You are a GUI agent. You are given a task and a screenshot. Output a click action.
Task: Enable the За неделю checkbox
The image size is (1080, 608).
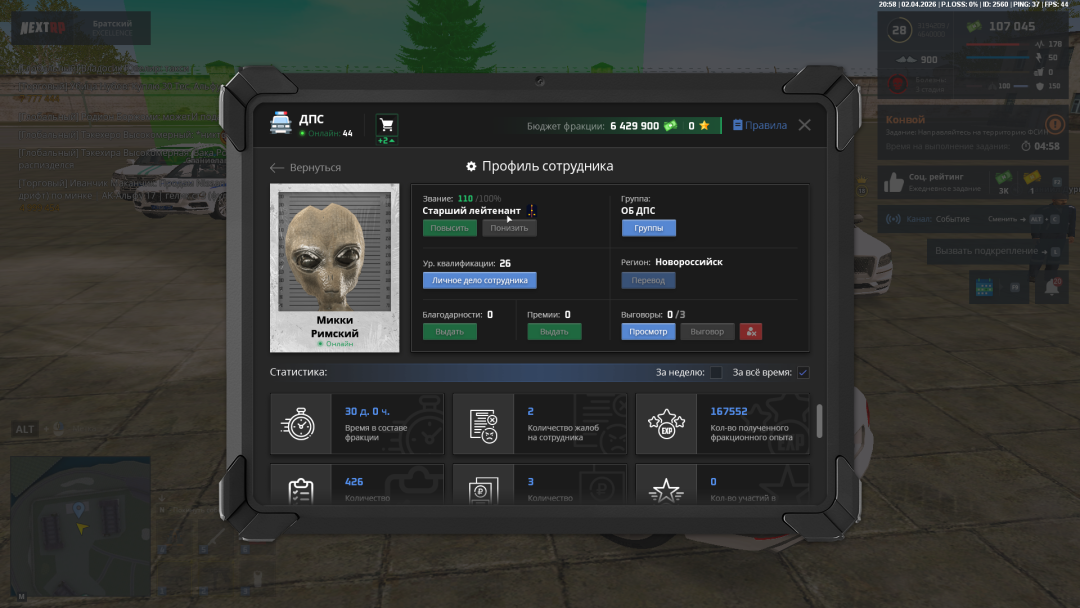click(716, 373)
